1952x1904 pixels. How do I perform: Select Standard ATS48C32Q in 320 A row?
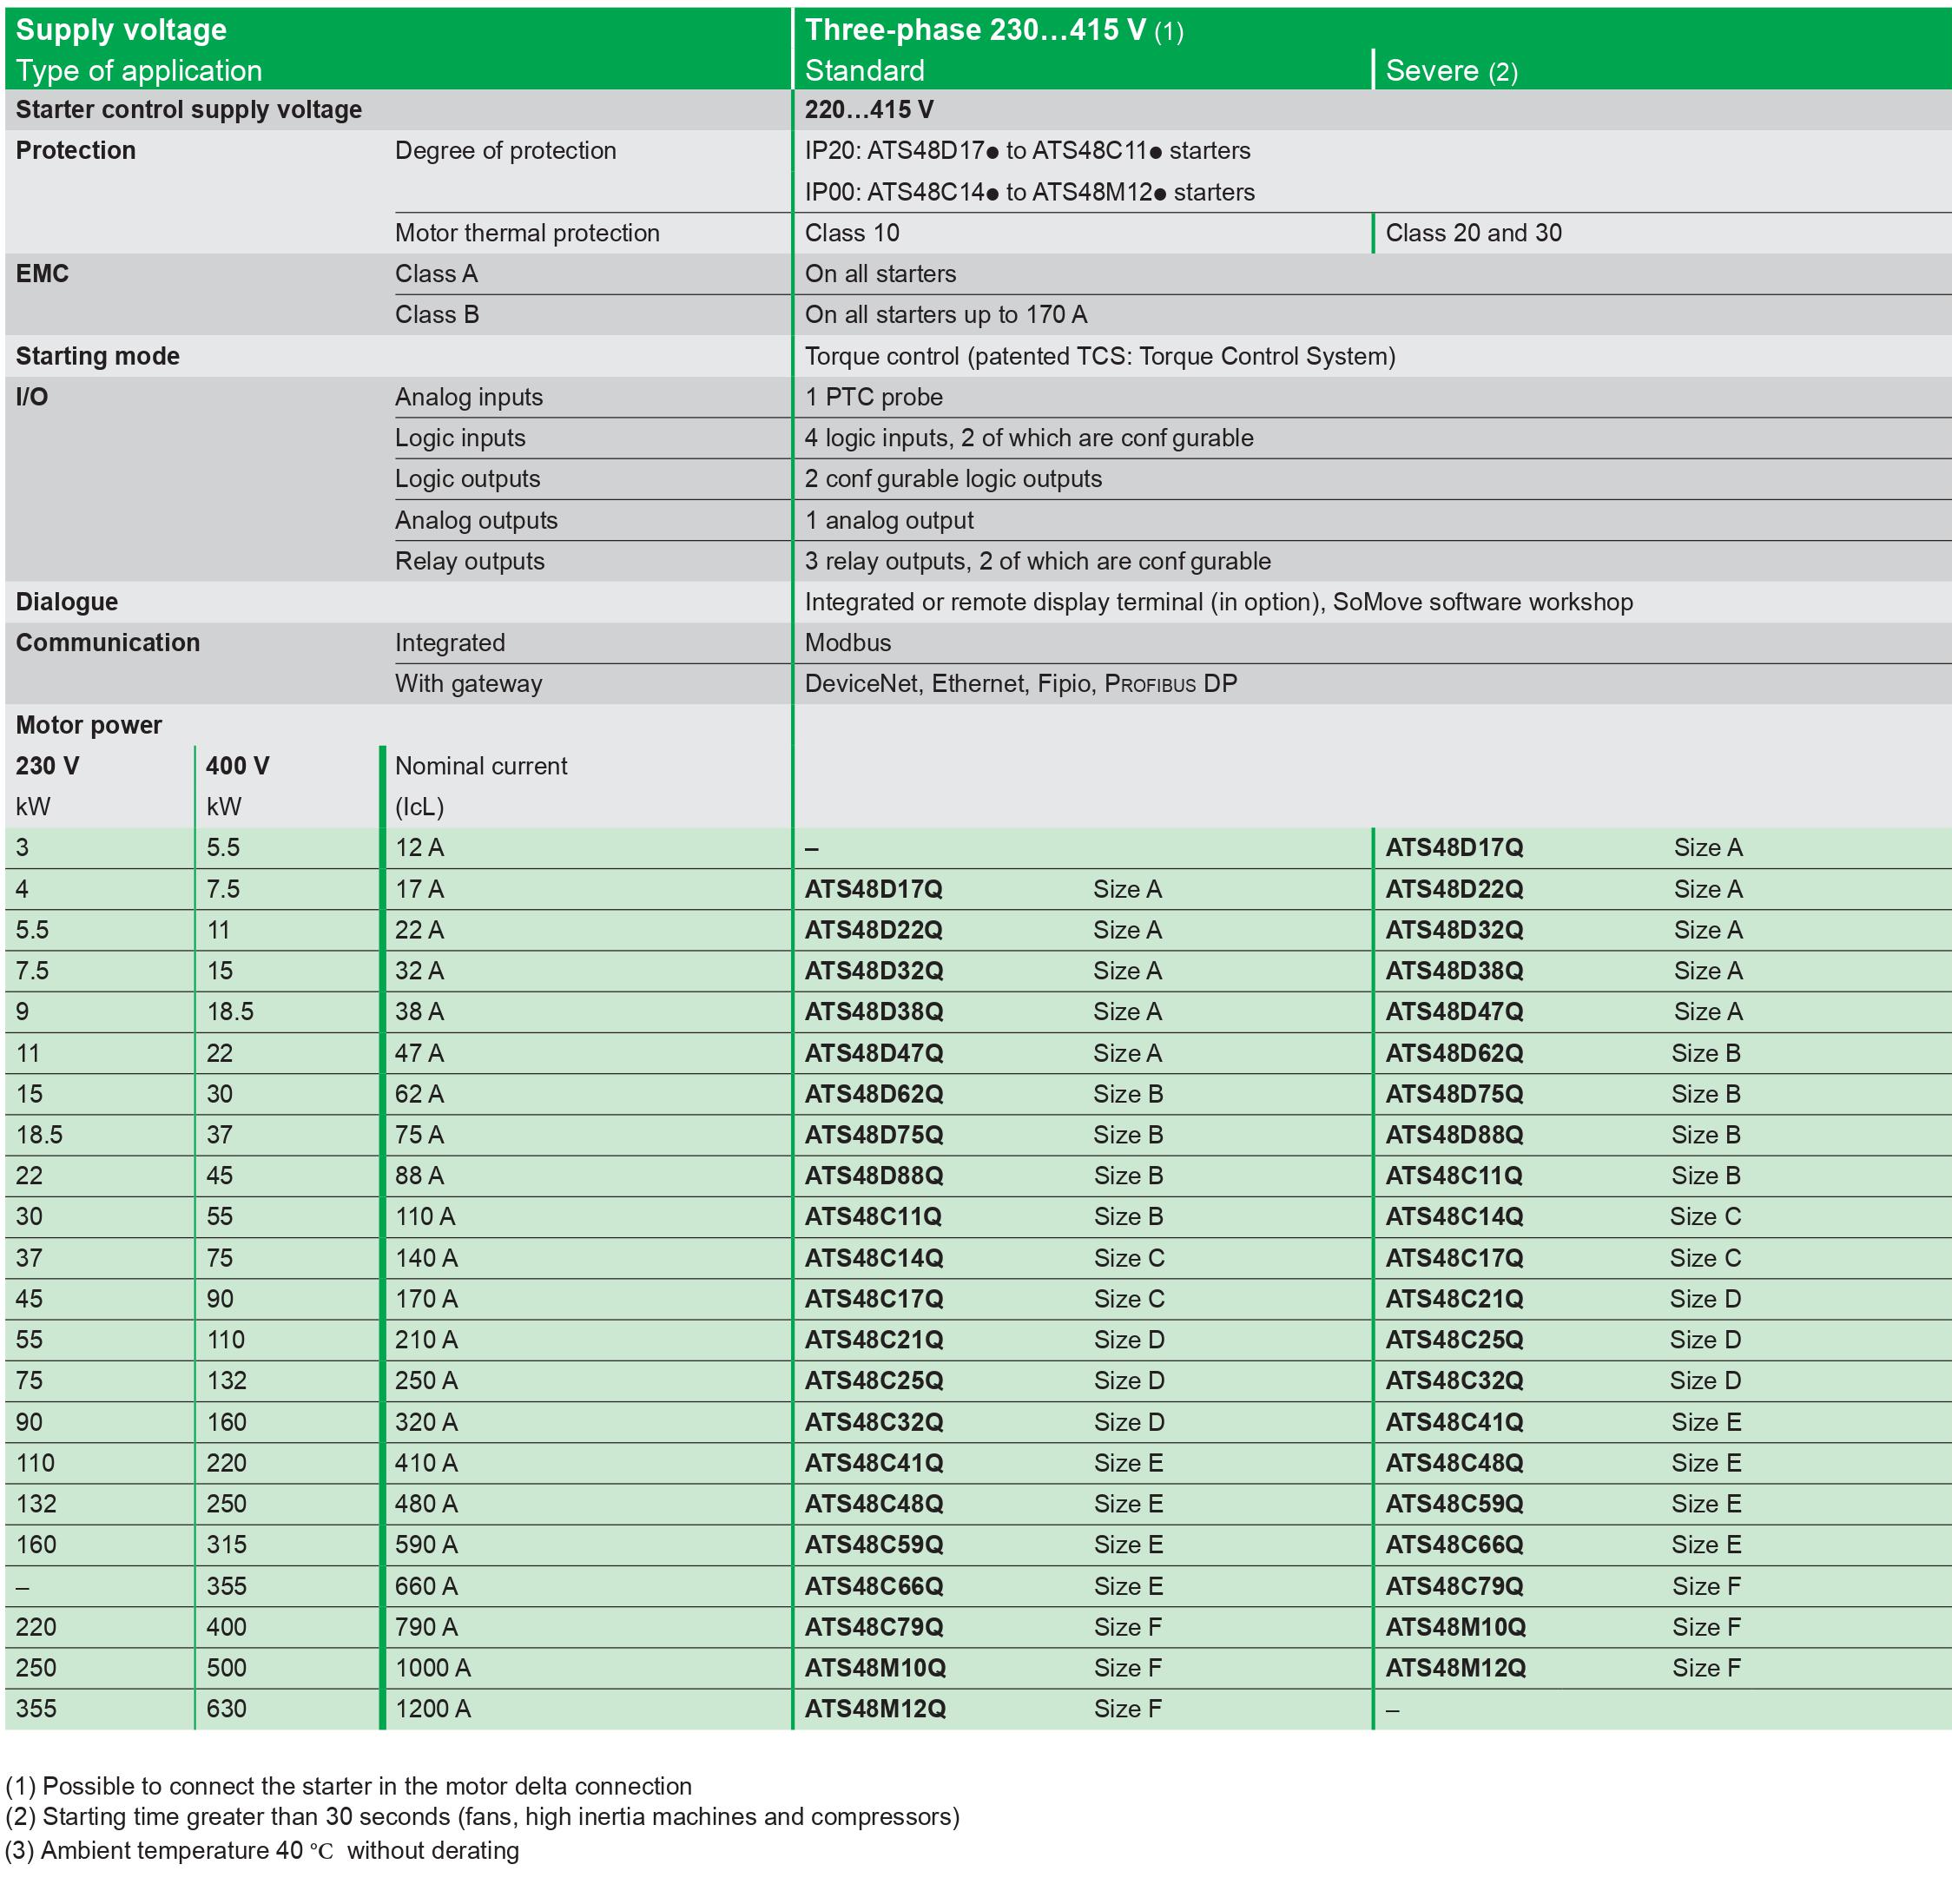coord(873,1422)
